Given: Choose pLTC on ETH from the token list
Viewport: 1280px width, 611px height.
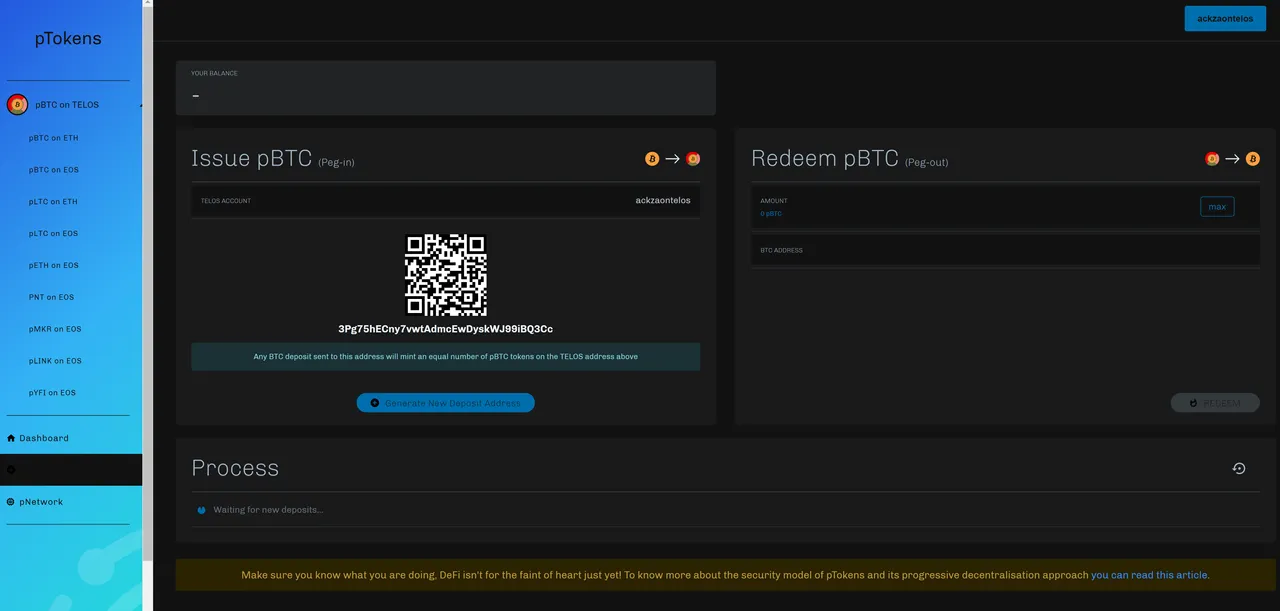Looking at the screenshot, I should 53,202.
